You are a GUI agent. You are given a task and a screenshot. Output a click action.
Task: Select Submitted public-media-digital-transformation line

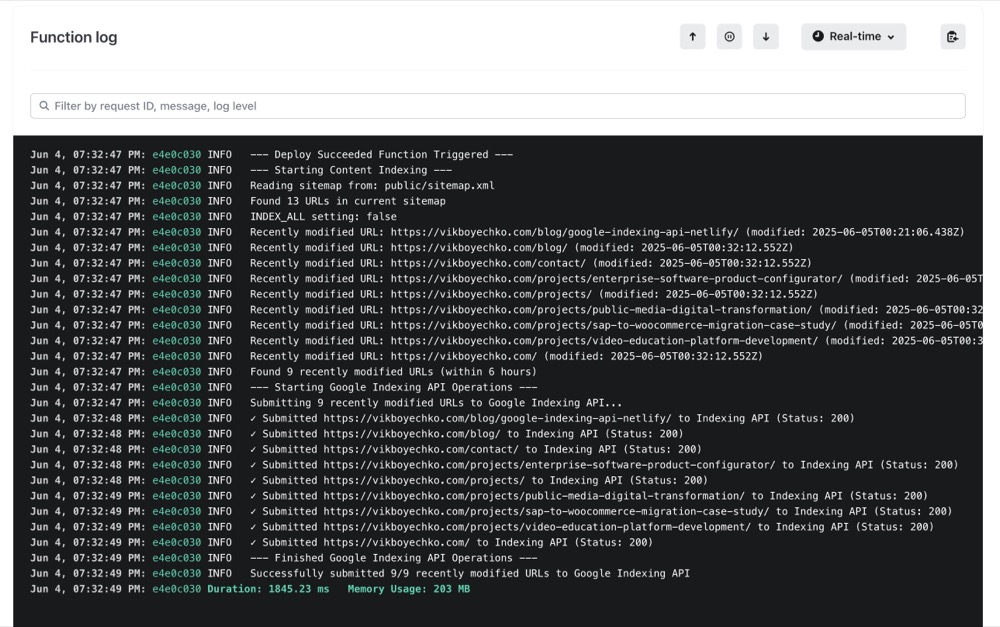(479, 496)
